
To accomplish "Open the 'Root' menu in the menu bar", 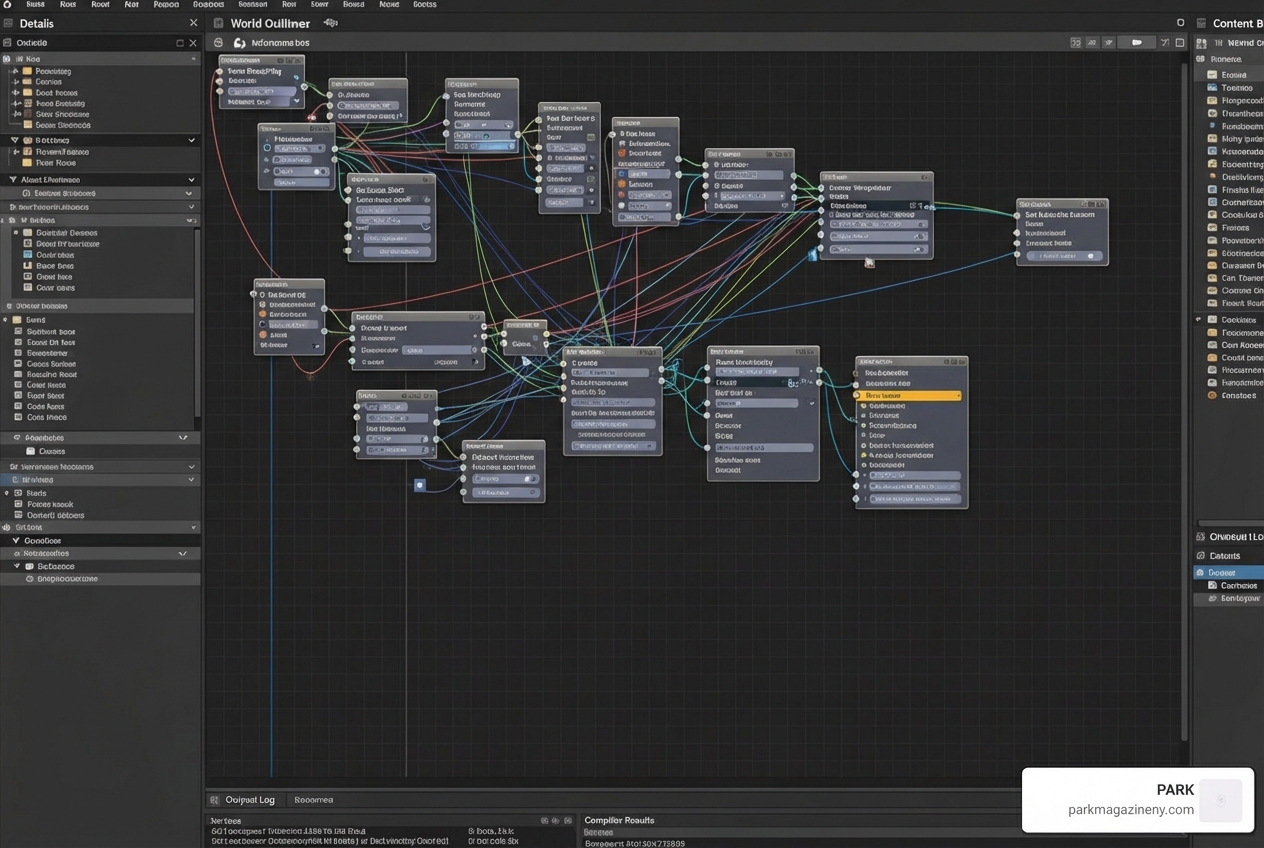I will 101,4.
